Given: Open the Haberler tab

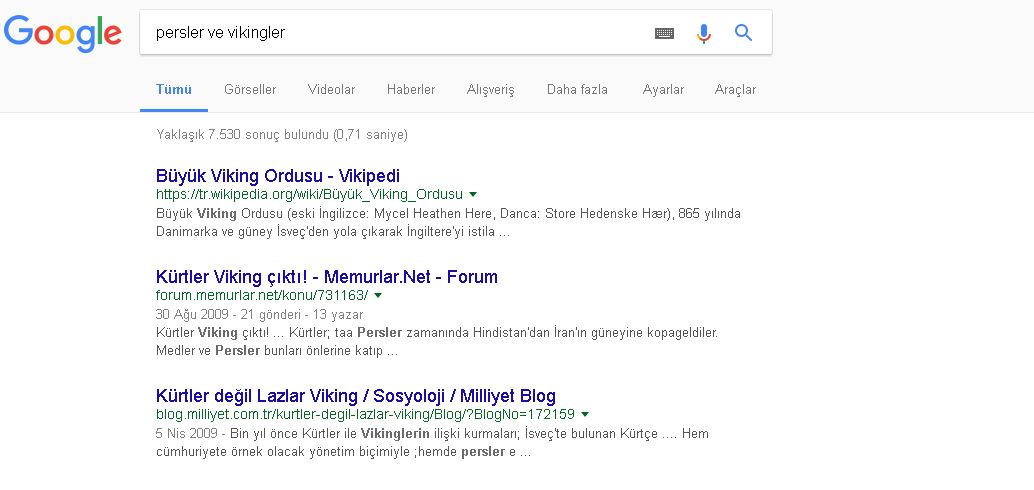Looking at the screenshot, I should [411, 90].
